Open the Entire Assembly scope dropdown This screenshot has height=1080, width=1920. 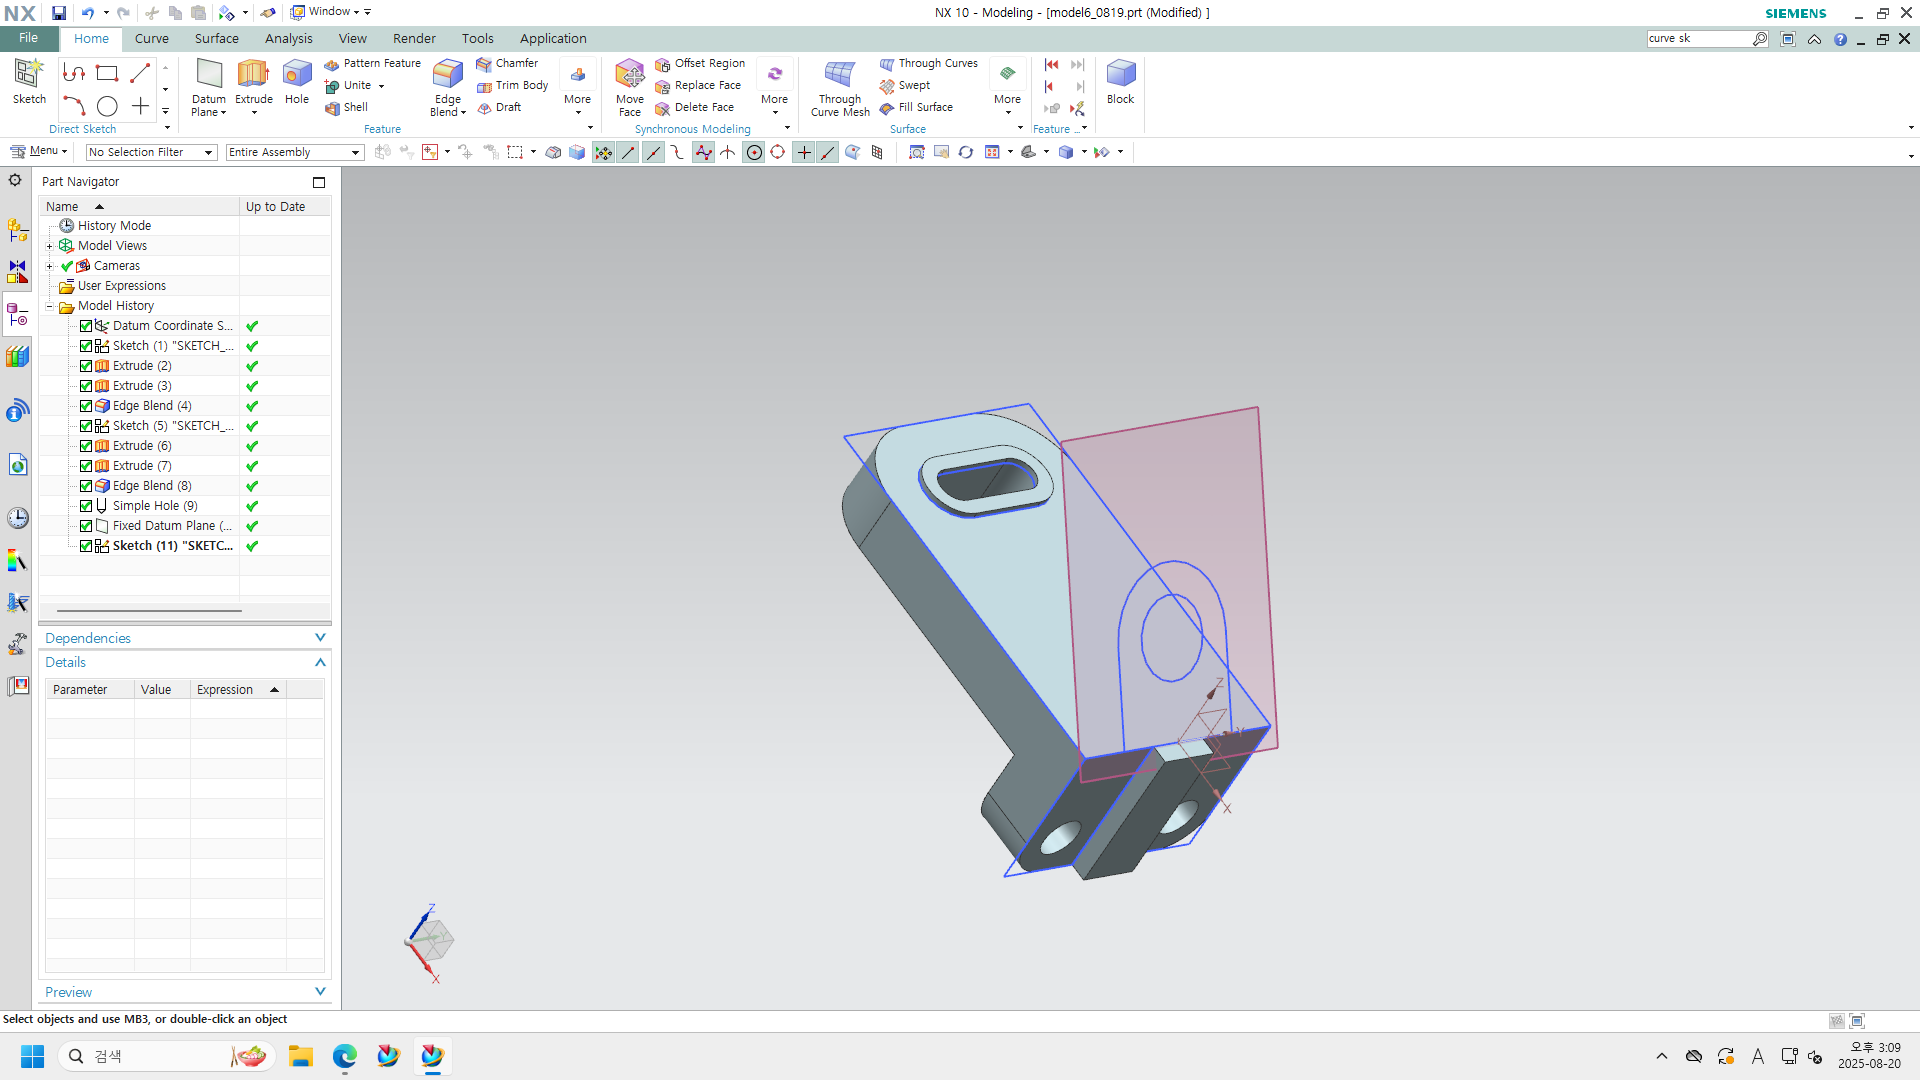click(x=294, y=152)
